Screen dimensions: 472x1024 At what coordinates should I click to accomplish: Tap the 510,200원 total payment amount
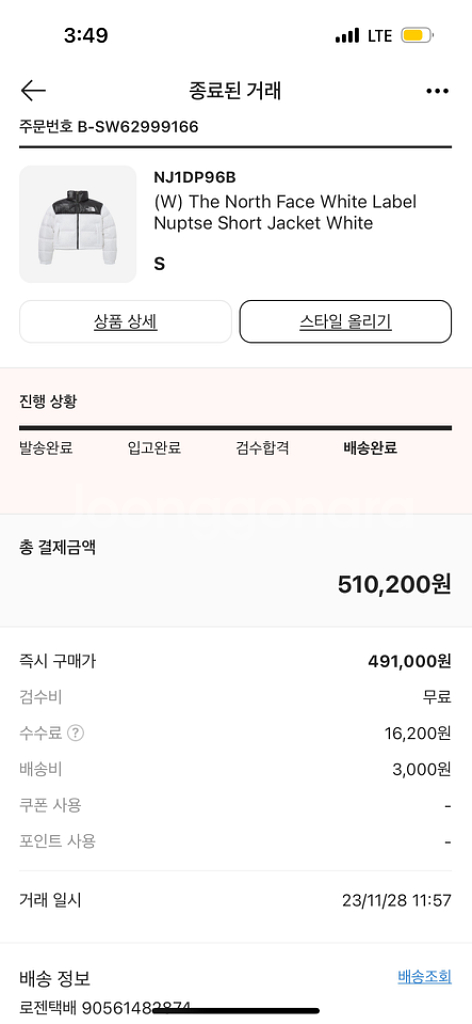point(394,584)
